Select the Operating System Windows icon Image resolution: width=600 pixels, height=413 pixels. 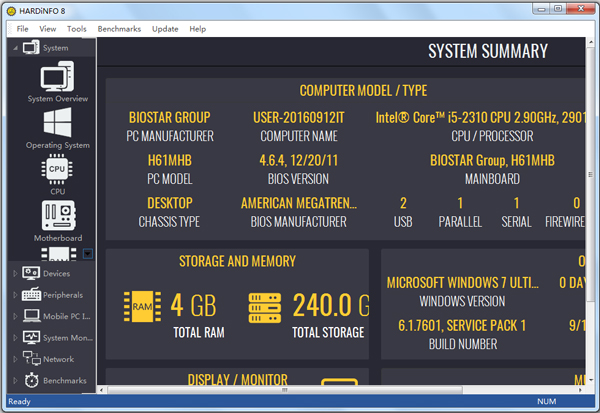pyautogui.click(x=57, y=122)
